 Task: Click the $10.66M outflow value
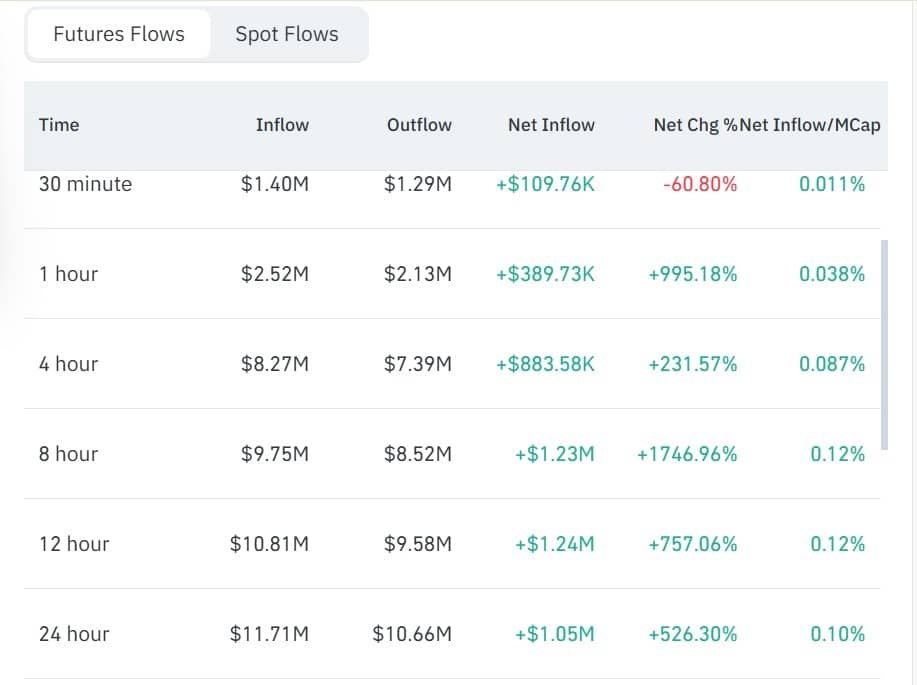click(412, 634)
